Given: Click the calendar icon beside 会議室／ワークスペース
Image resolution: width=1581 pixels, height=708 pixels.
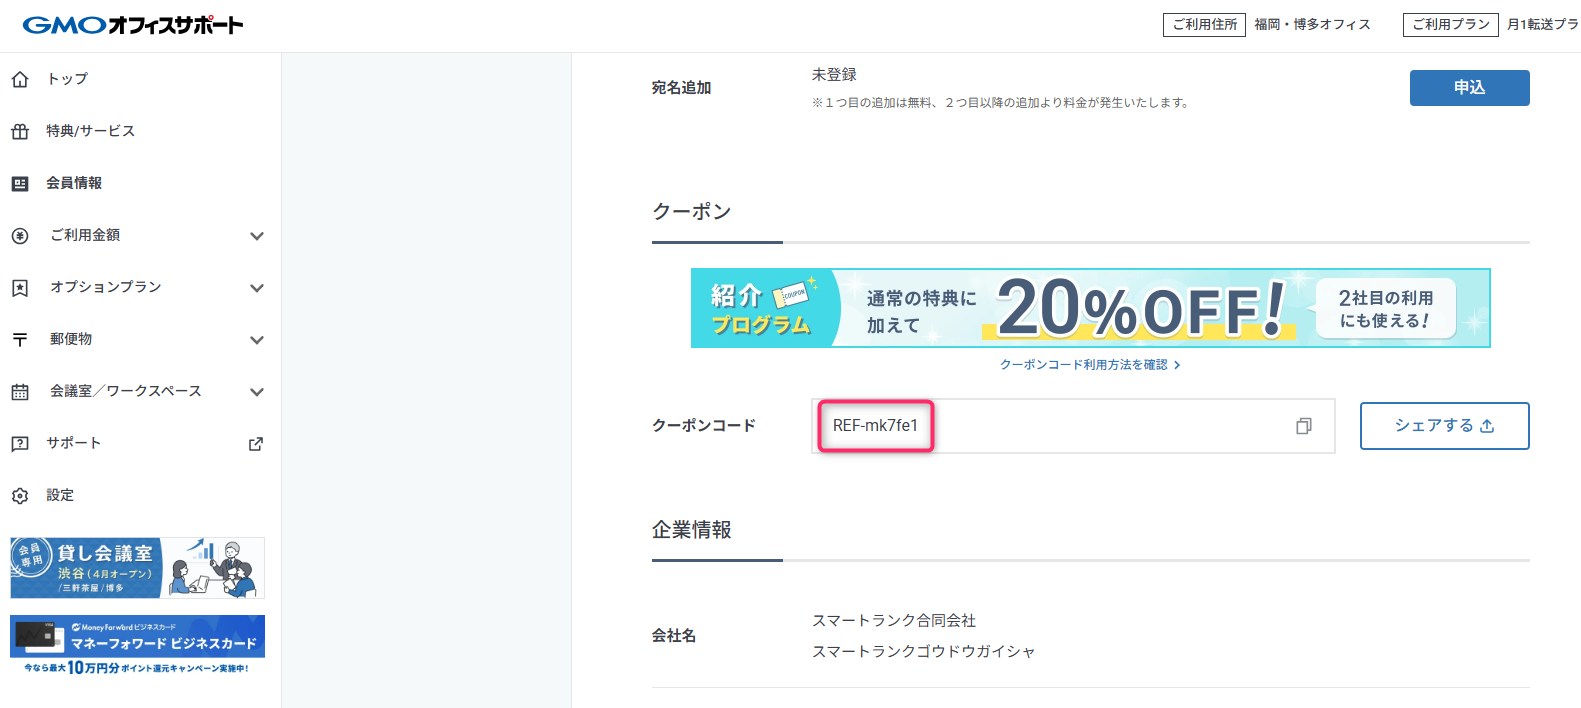Looking at the screenshot, I should coord(20,391).
